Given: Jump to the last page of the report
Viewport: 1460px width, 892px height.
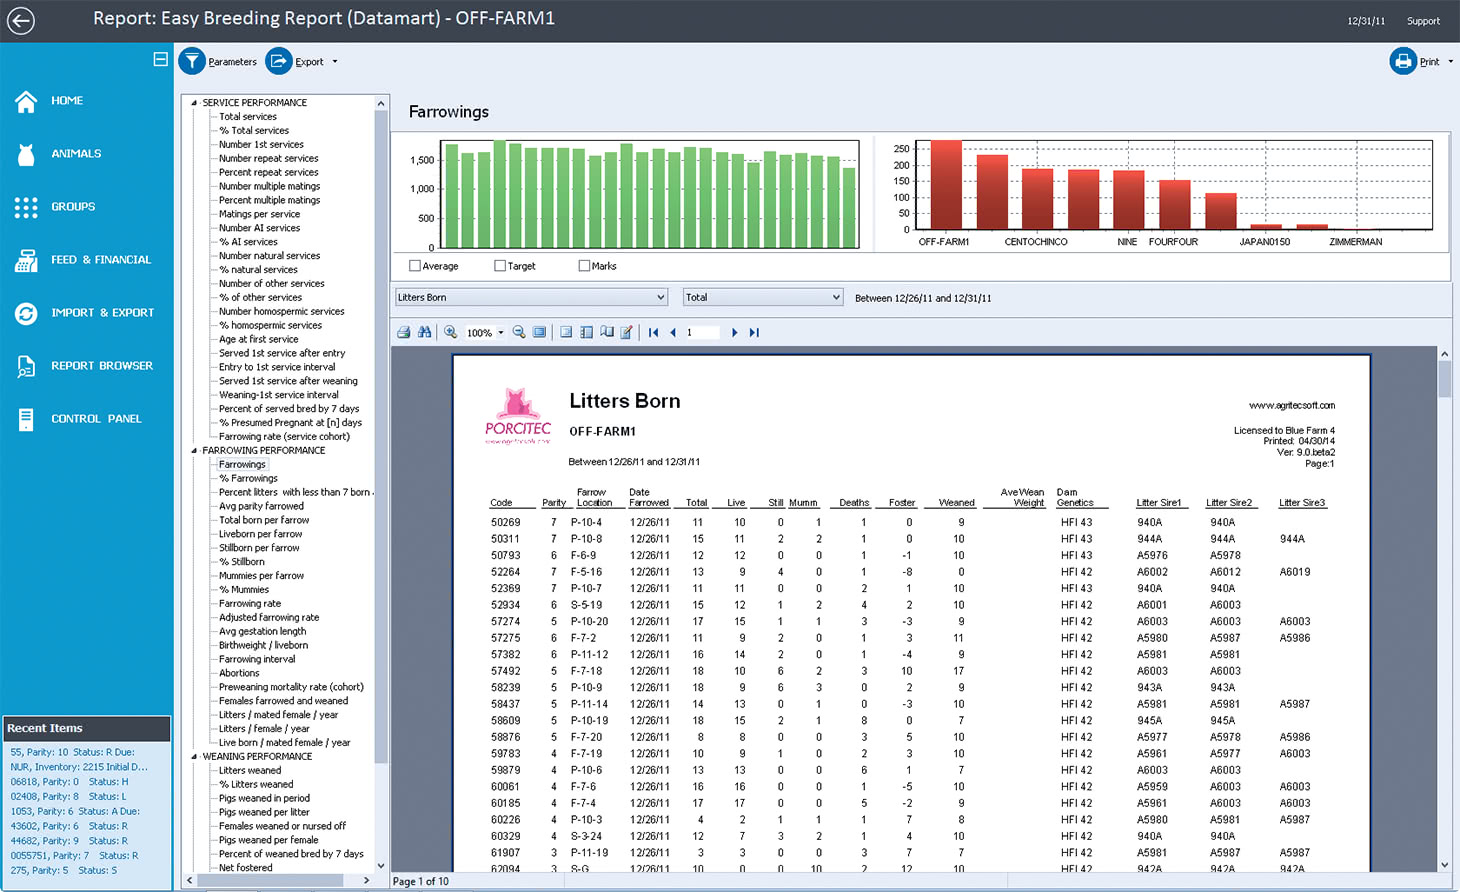Looking at the screenshot, I should tap(753, 331).
